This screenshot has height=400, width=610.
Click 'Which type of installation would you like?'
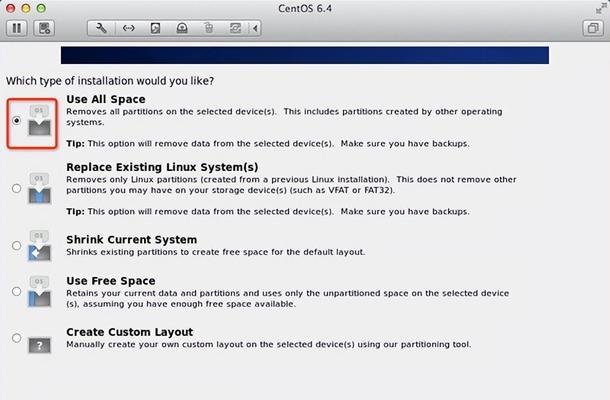click(x=110, y=81)
